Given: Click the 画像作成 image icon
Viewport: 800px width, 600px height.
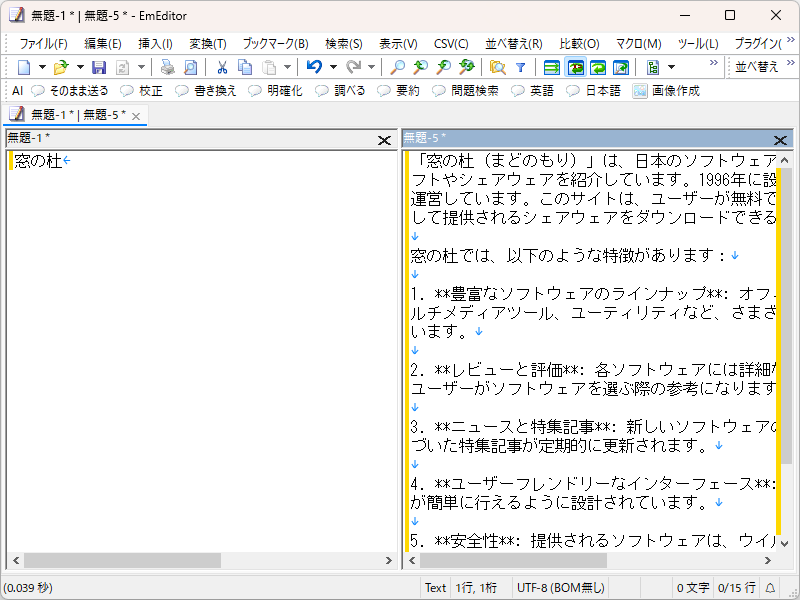Looking at the screenshot, I should pyautogui.click(x=640, y=91).
